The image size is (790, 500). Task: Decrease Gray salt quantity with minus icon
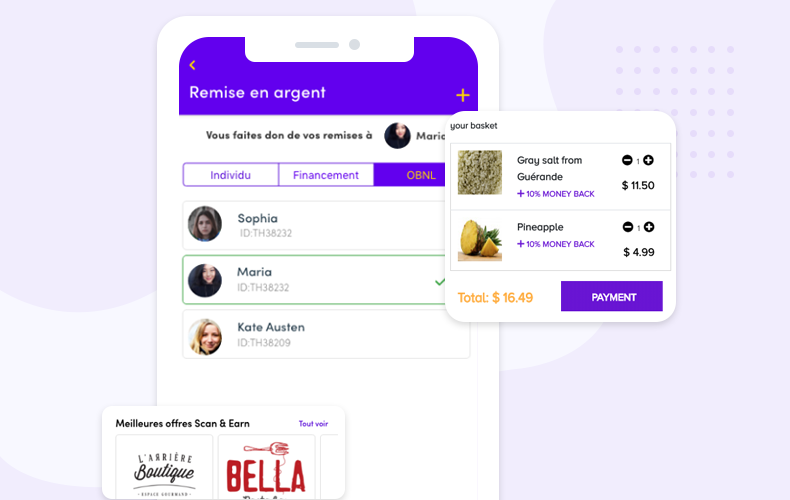[x=627, y=160]
